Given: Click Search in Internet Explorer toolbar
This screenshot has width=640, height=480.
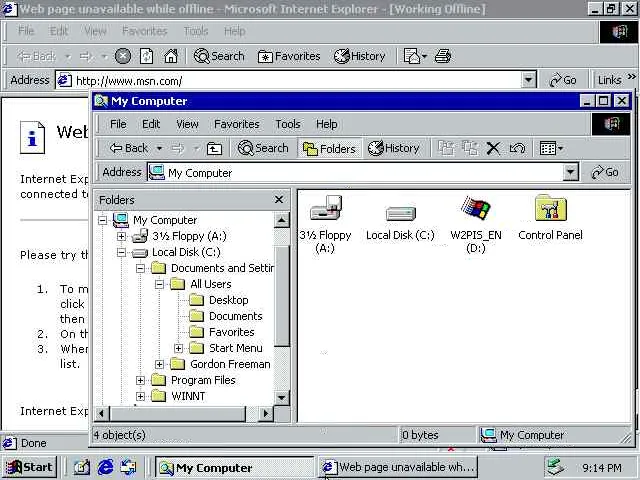Looking at the screenshot, I should coord(219,56).
